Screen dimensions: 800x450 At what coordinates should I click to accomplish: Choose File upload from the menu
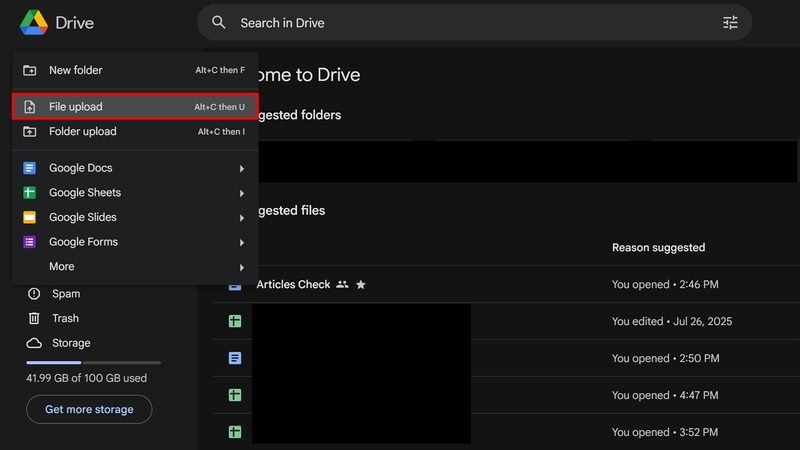tap(135, 107)
